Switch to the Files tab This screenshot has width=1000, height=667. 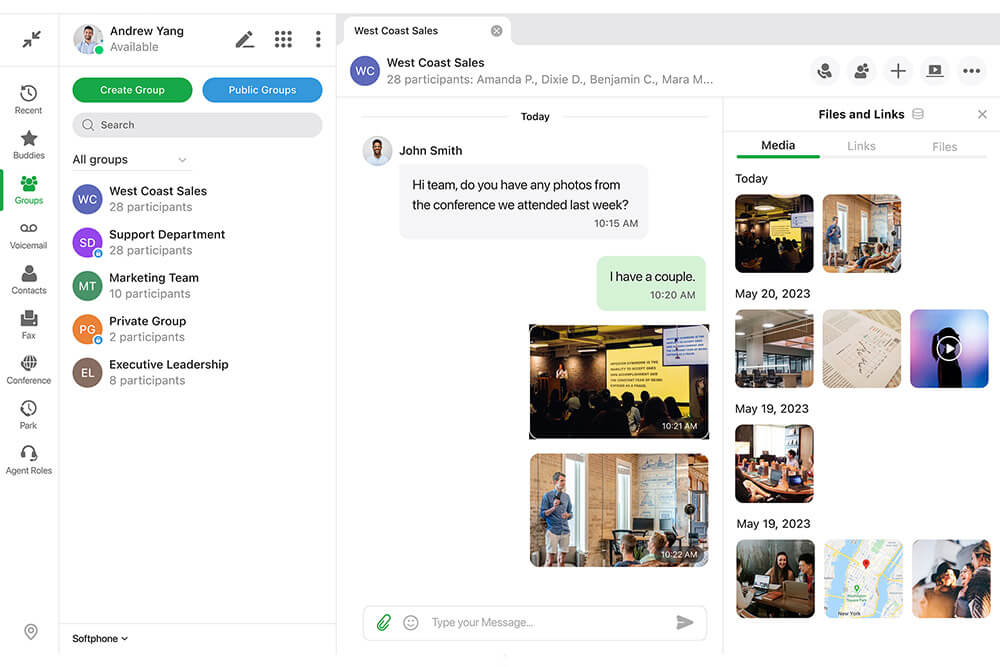(945, 146)
